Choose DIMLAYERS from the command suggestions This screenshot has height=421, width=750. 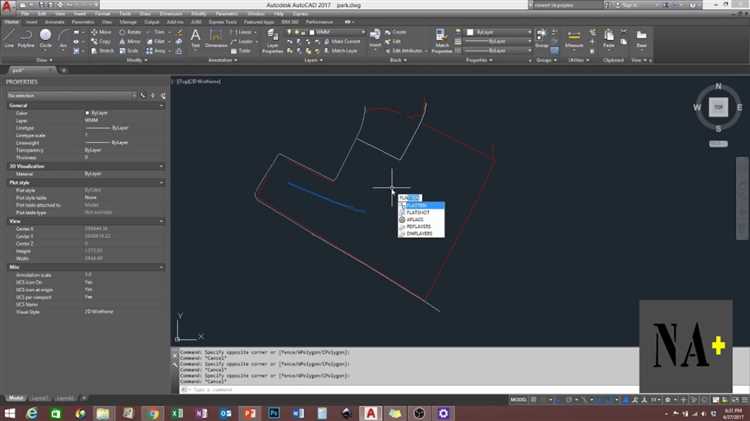(421, 233)
